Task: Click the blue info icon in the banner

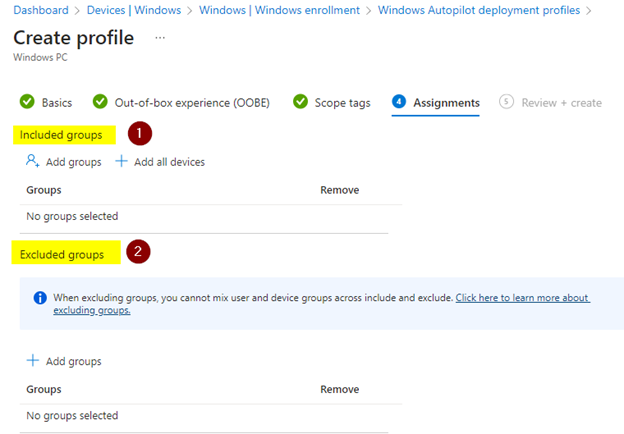Action: click(x=40, y=298)
